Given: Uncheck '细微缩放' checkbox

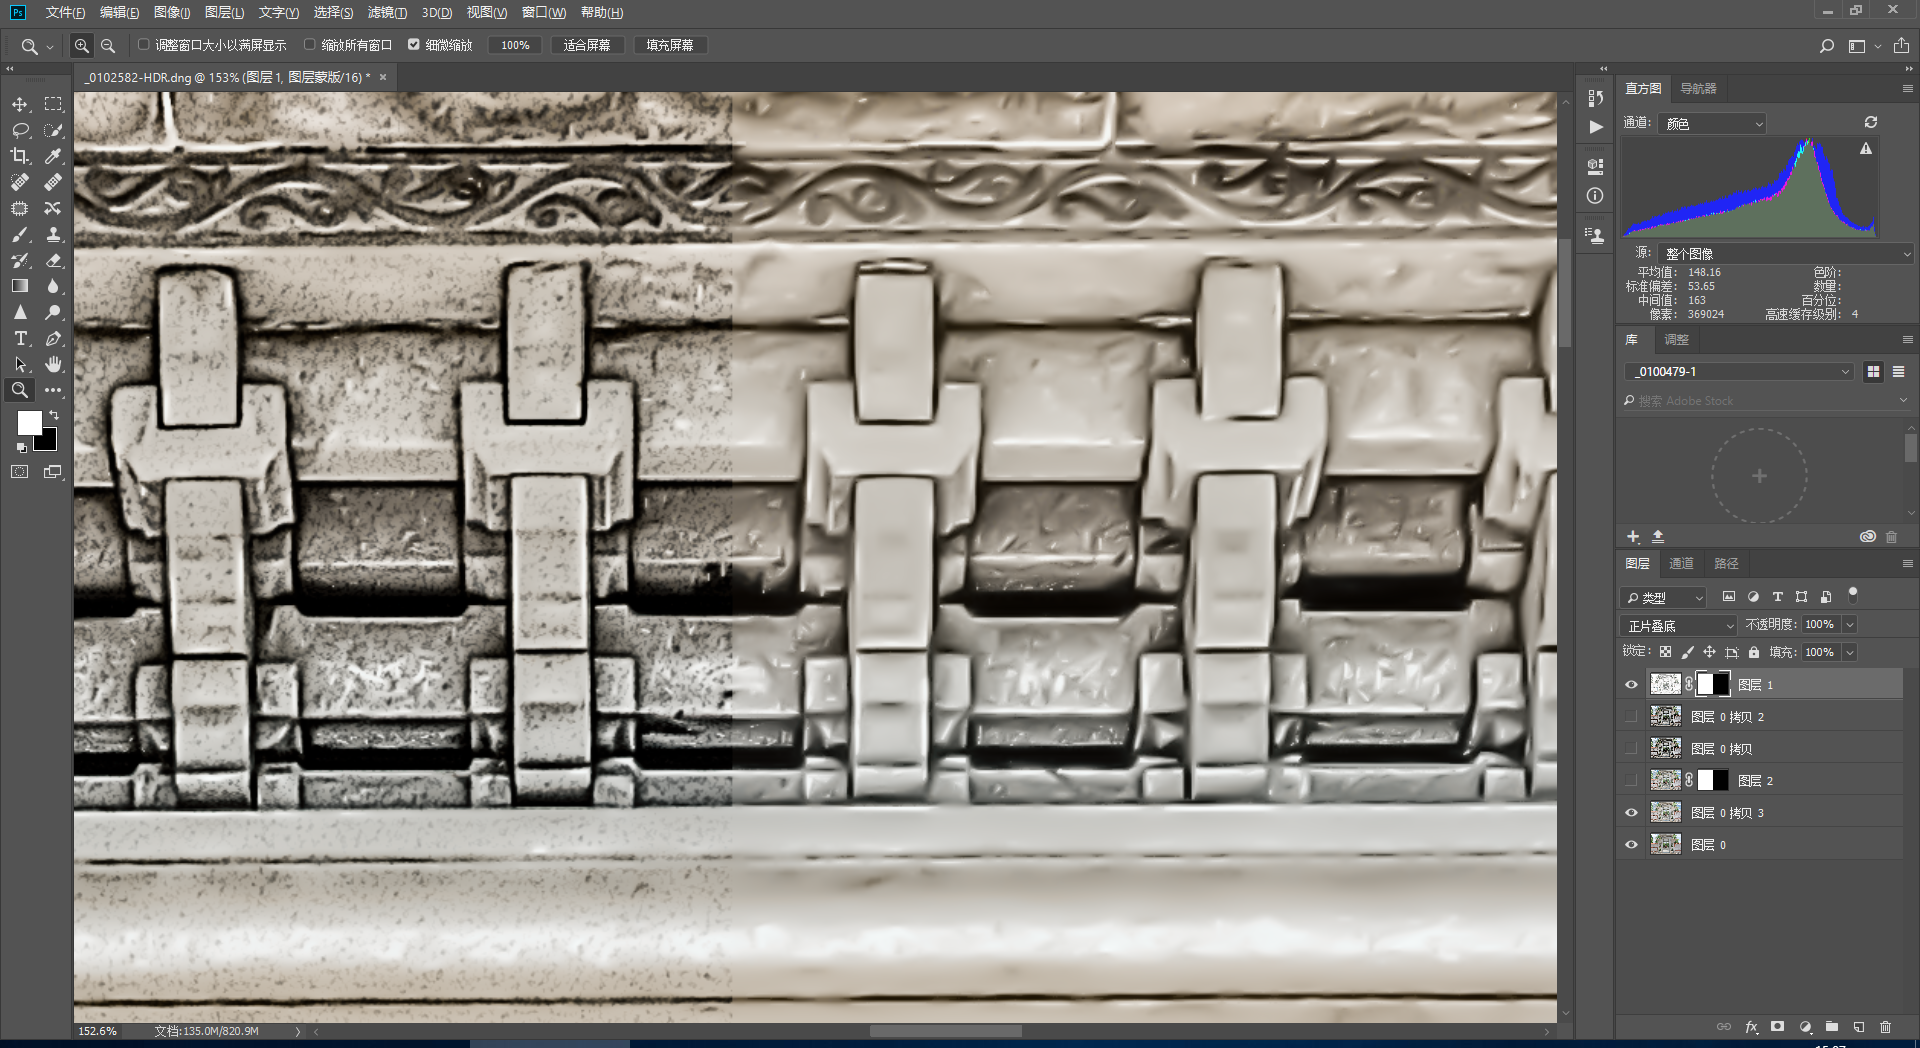Looking at the screenshot, I should 413,45.
